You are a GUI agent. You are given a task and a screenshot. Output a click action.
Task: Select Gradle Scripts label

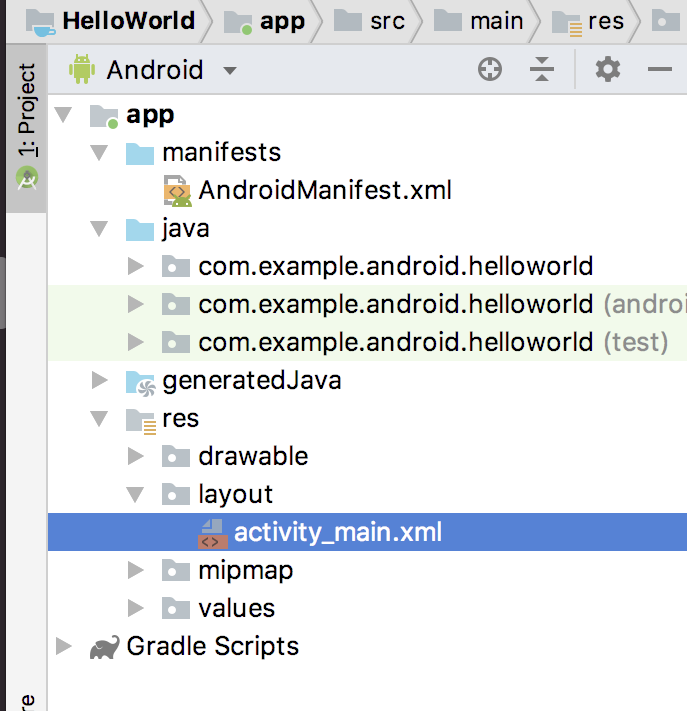tap(213, 646)
